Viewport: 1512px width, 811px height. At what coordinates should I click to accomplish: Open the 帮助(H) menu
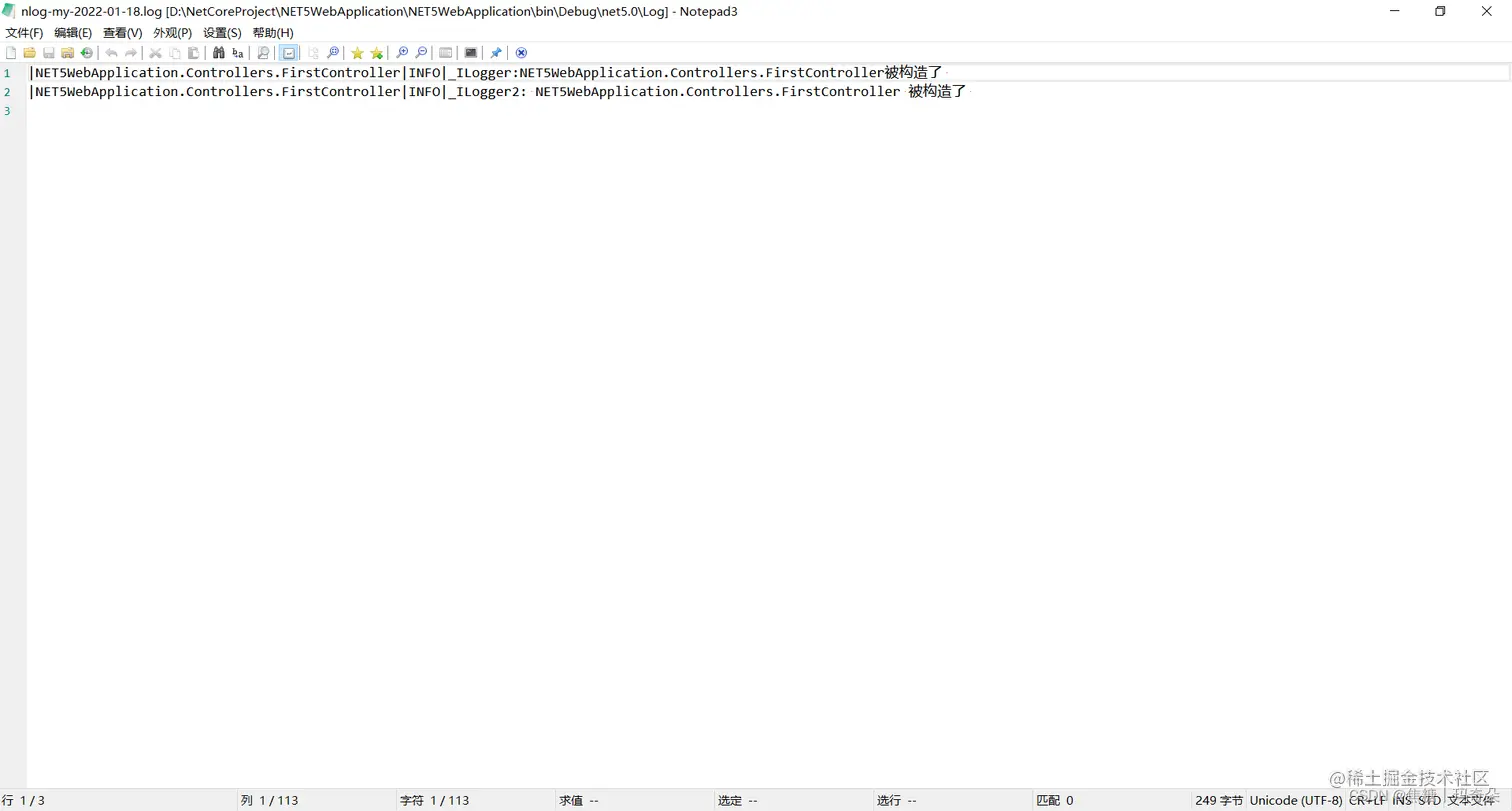click(273, 33)
